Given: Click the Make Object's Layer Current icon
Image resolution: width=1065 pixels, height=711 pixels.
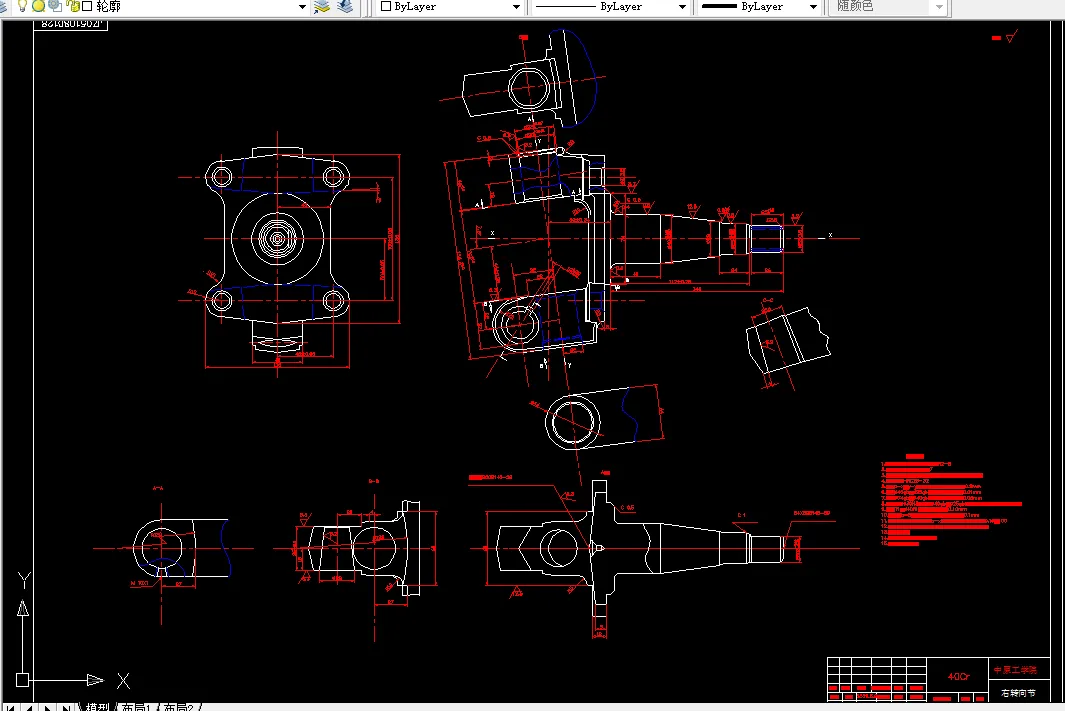Looking at the screenshot, I should pos(322,7).
